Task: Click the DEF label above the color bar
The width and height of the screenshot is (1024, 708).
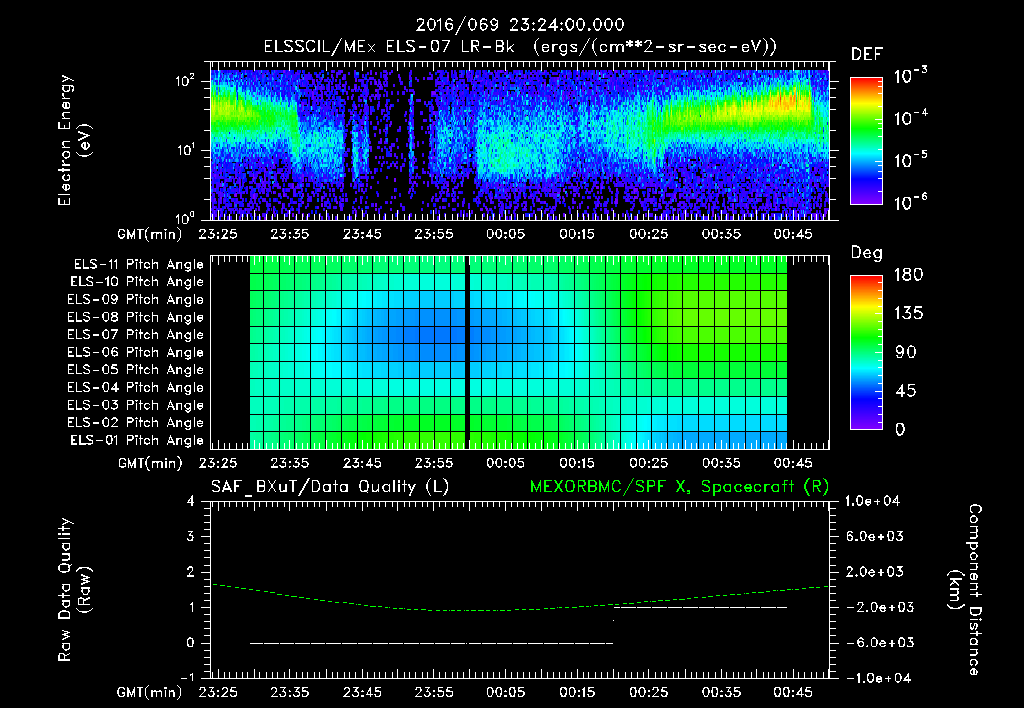Action: click(867, 54)
